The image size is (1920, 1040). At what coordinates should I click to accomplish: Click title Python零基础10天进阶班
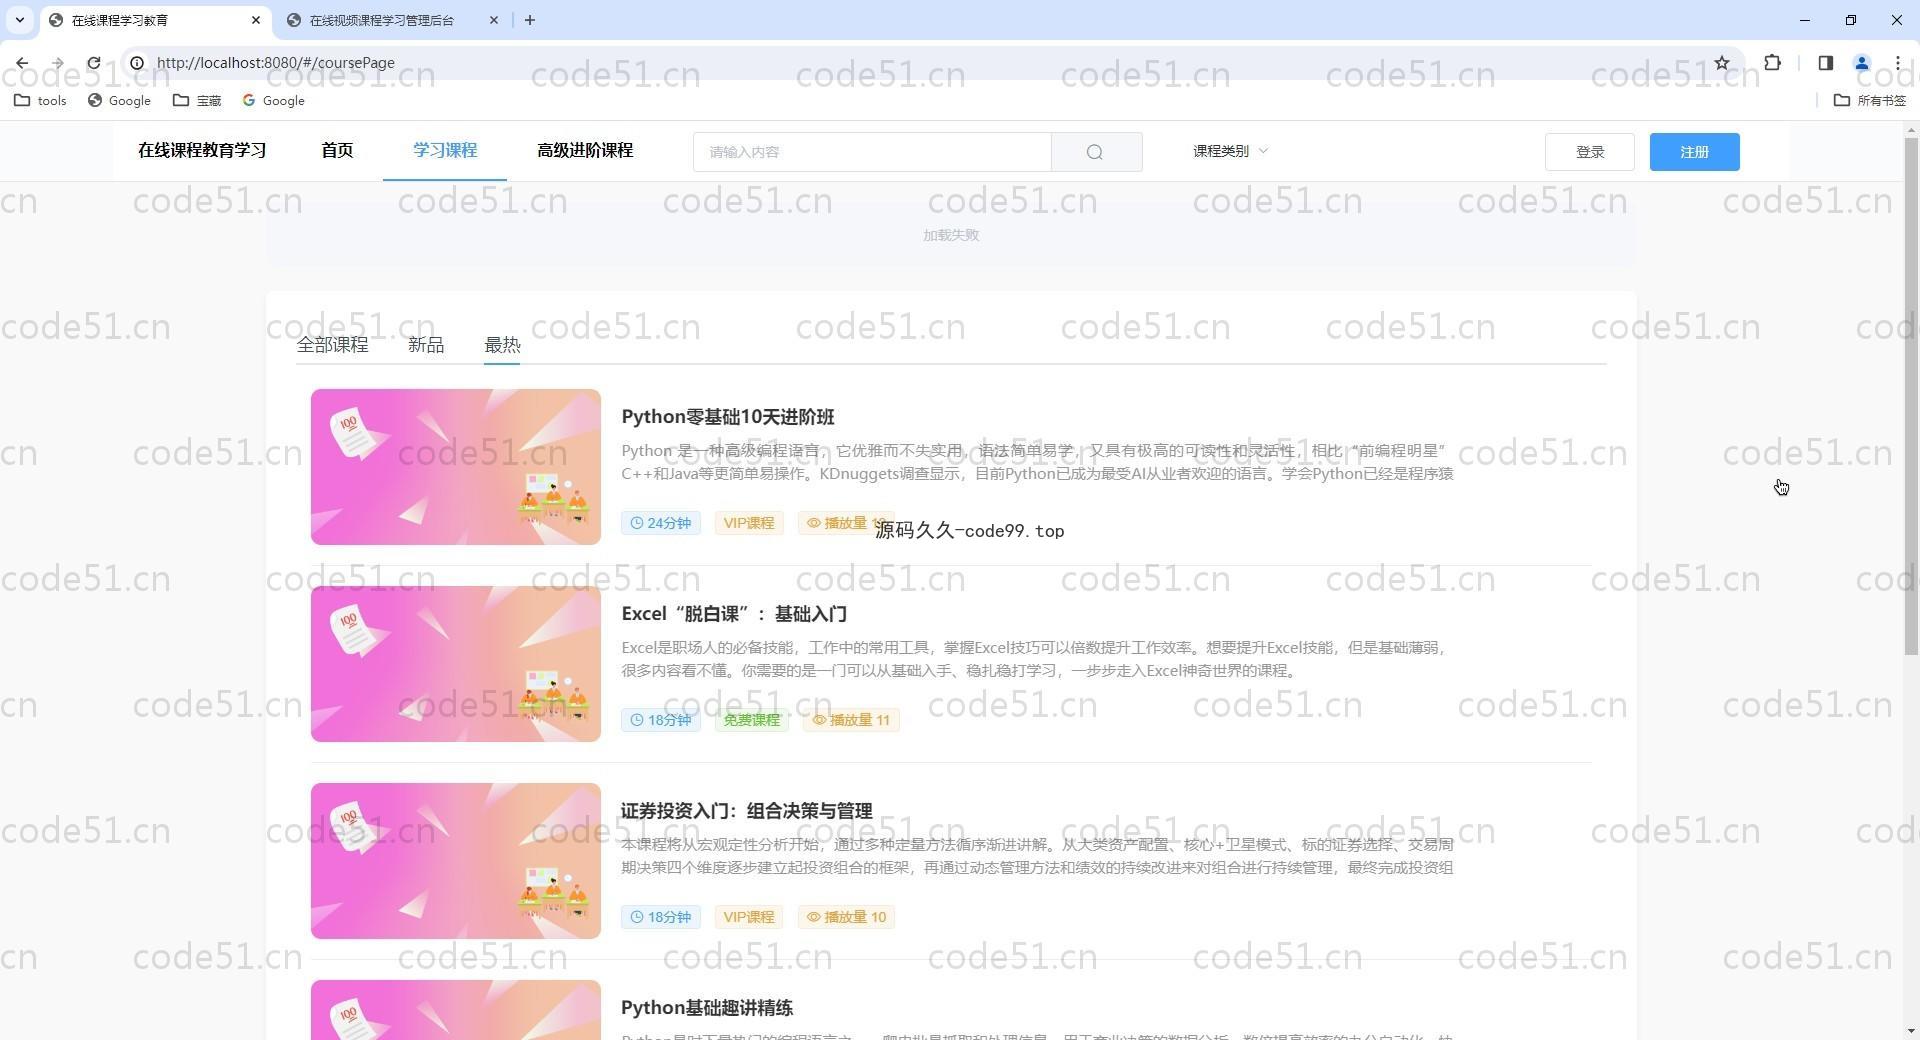(x=728, y=417)
